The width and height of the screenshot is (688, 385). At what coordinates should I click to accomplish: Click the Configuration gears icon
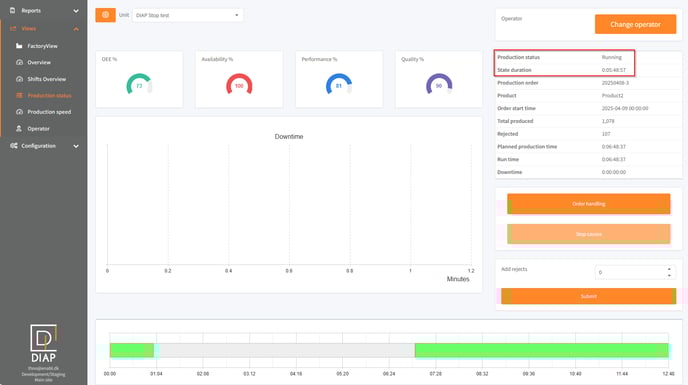[14, 146]
